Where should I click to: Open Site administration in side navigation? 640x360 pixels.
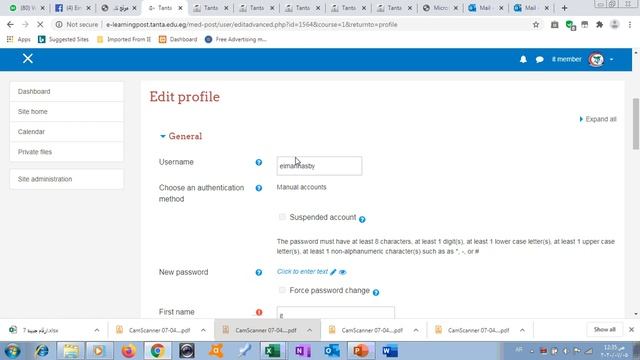click(x=67, y=179)
